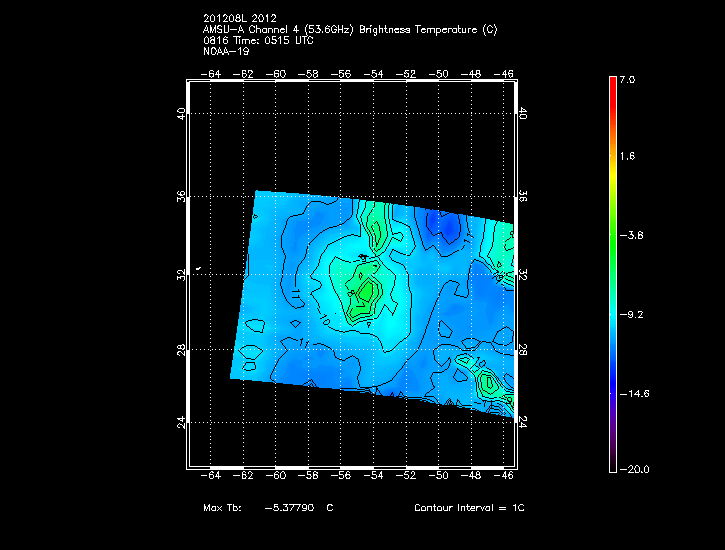Viewport: 725px width, 550px height.
Task: Click the 24 latitude label on the right axis
Action: [523, 422]
